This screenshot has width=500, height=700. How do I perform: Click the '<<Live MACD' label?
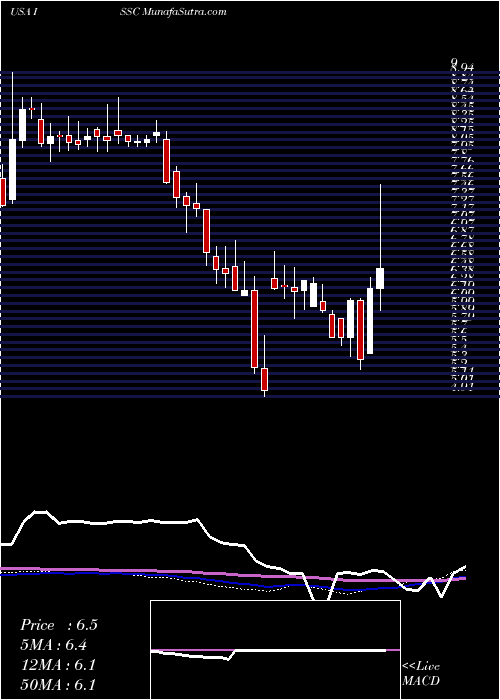(x=421, y=674)
